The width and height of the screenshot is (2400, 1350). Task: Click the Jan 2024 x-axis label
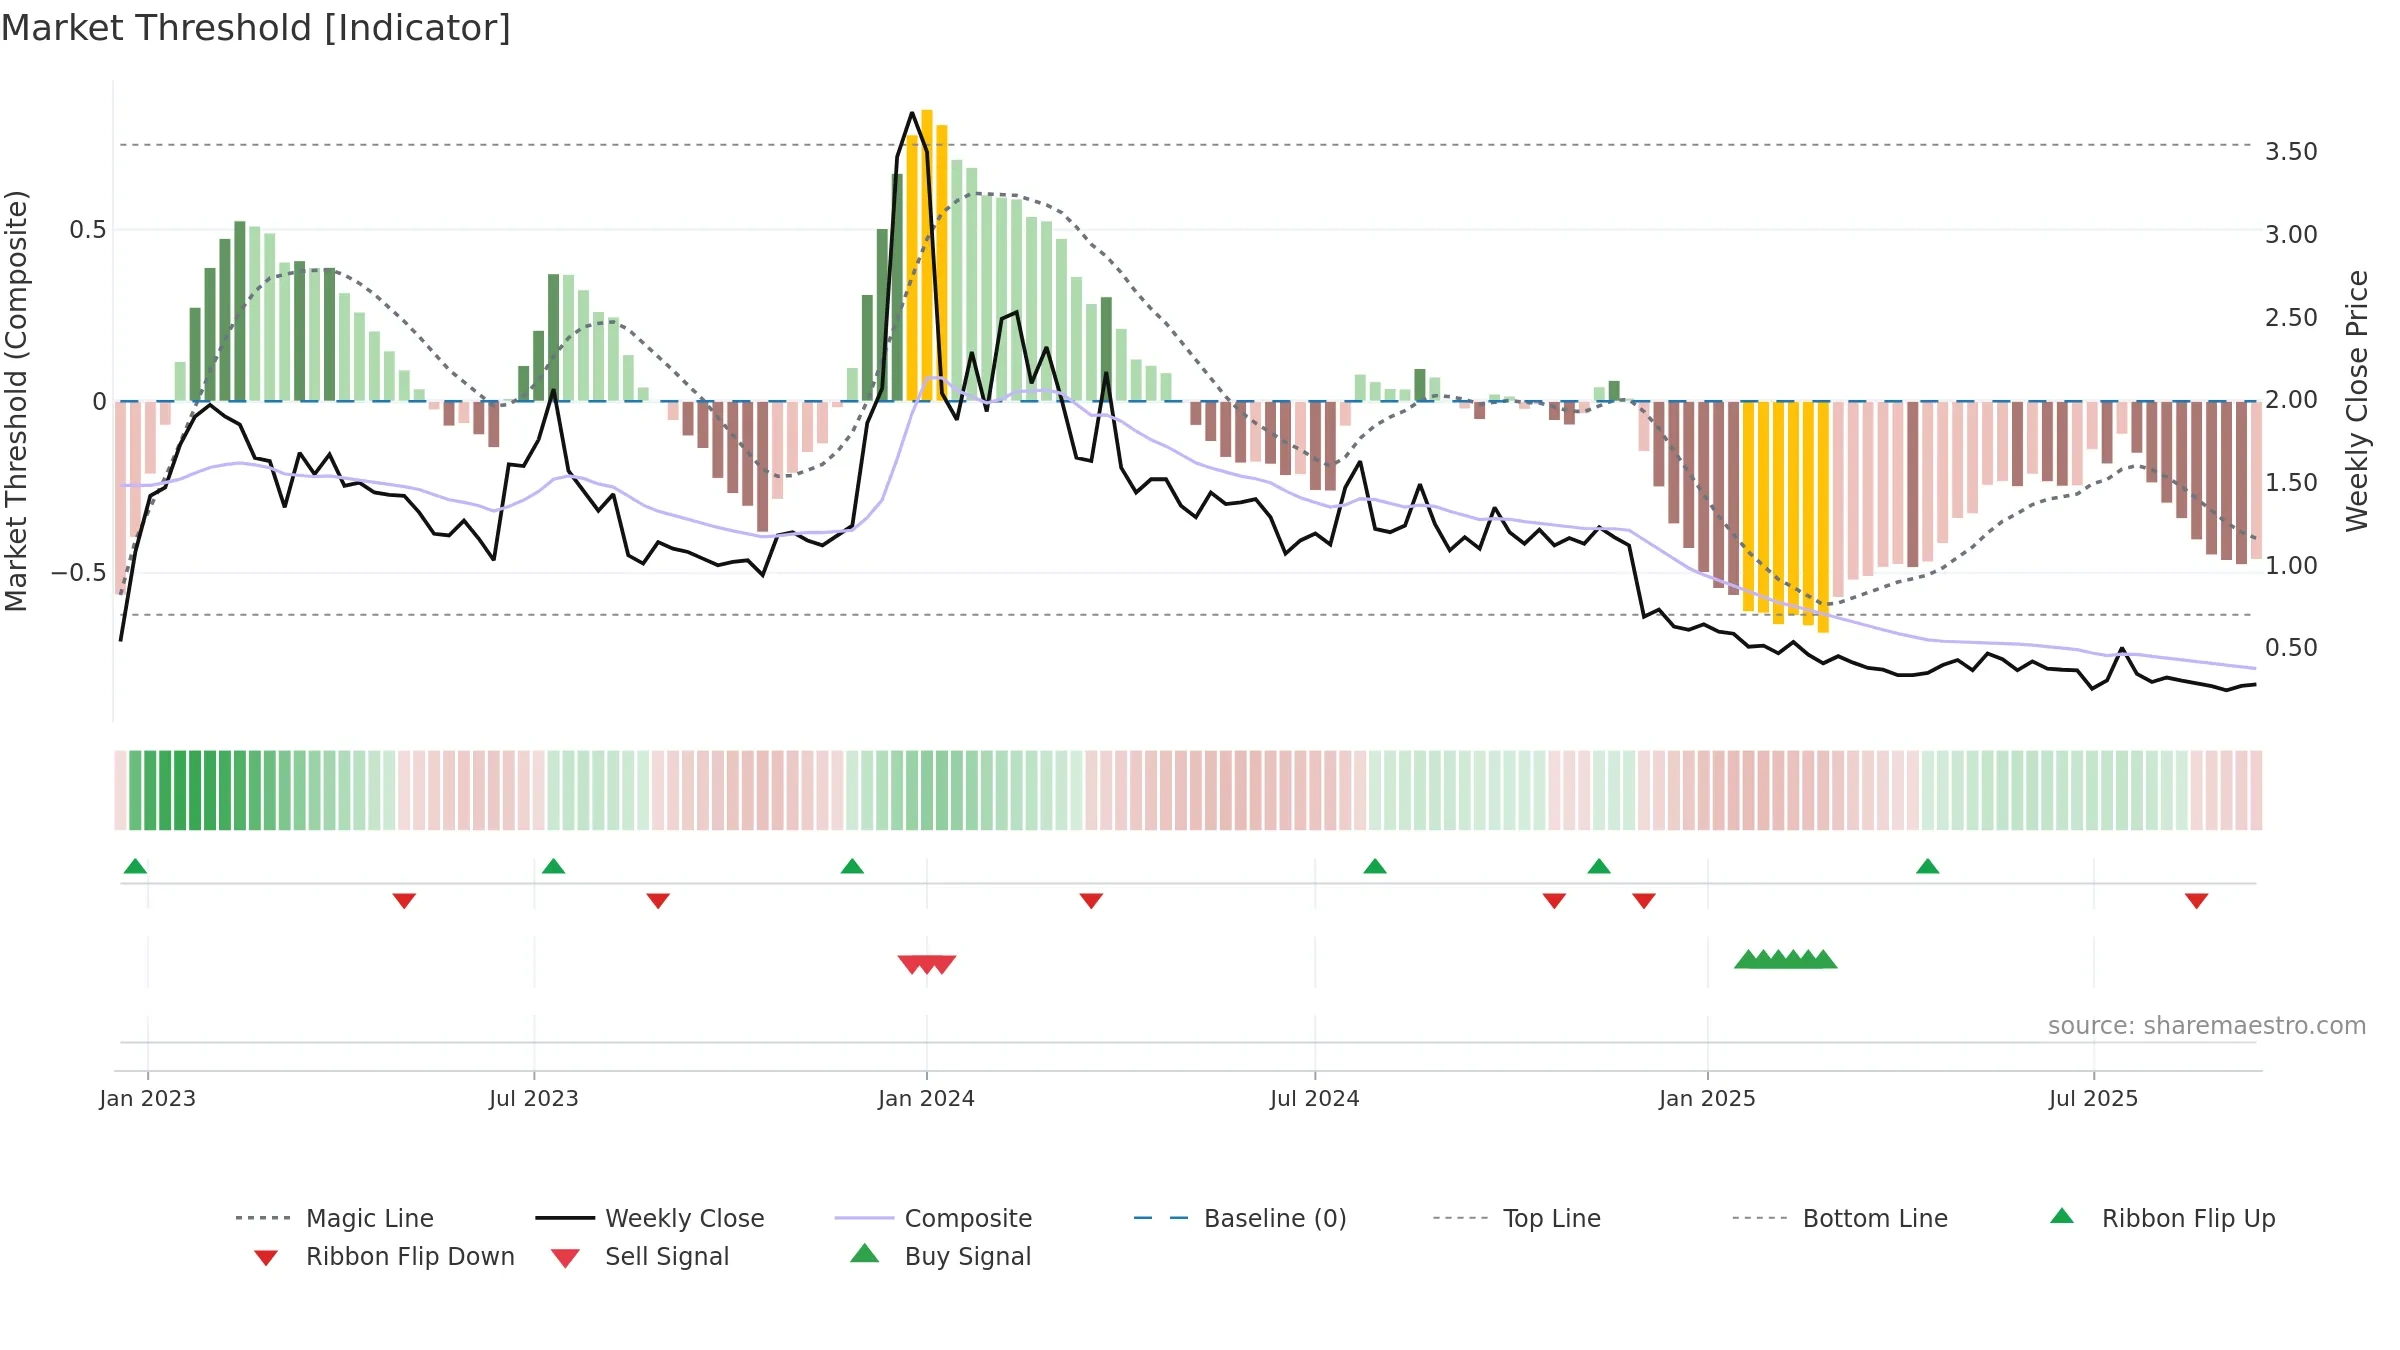(x=927, y=1098)
